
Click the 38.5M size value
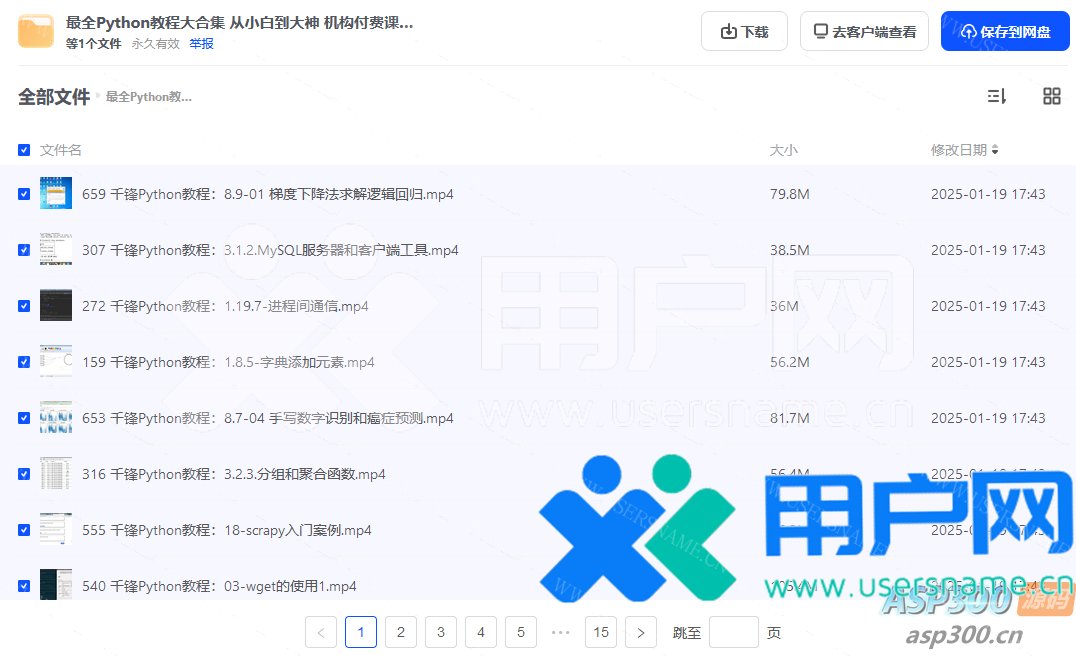click(x=789, y=250)
